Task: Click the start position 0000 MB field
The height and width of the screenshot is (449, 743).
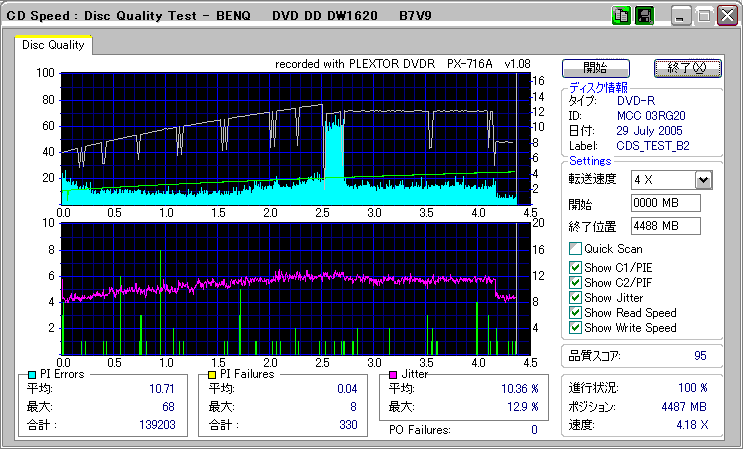Action: (665, 203)
